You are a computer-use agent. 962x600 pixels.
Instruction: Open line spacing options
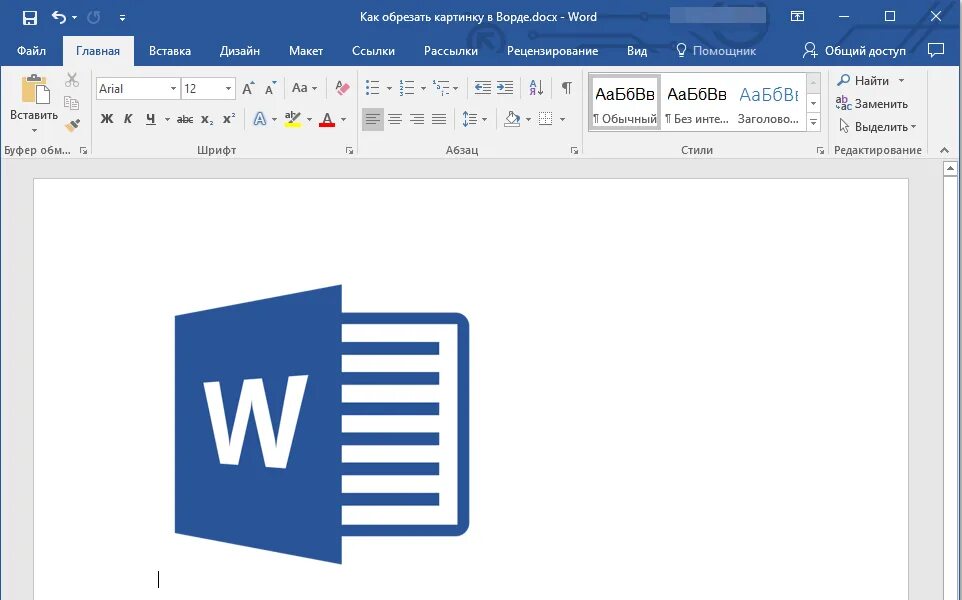[x=474, y=119]
